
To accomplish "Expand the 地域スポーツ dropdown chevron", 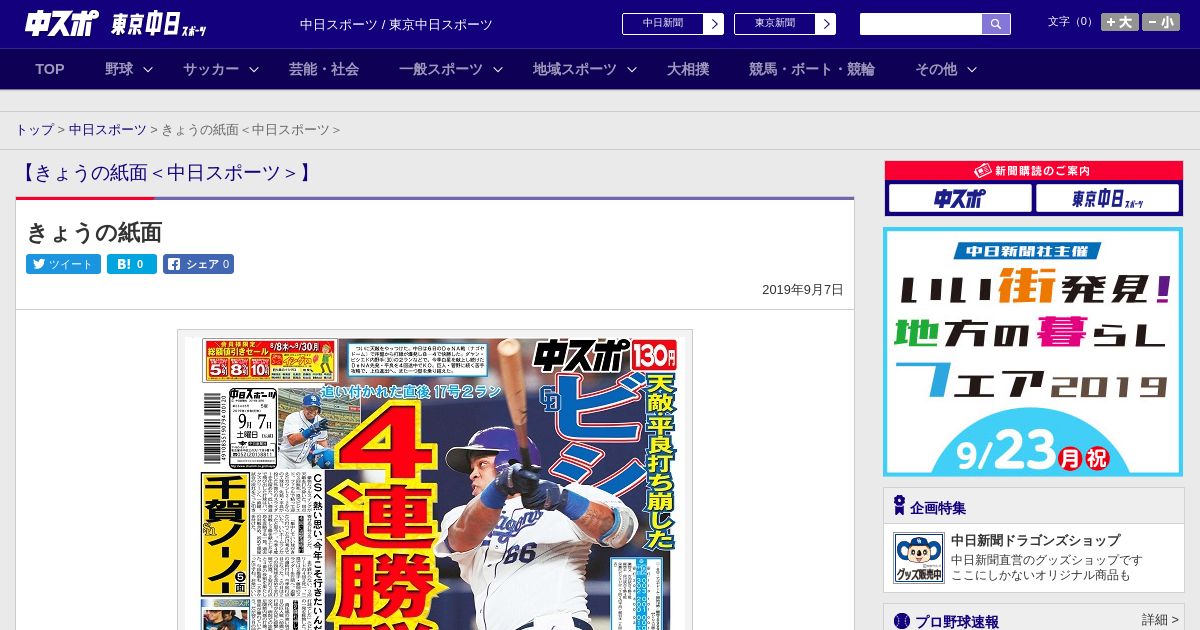I will [x=632, y=69].
